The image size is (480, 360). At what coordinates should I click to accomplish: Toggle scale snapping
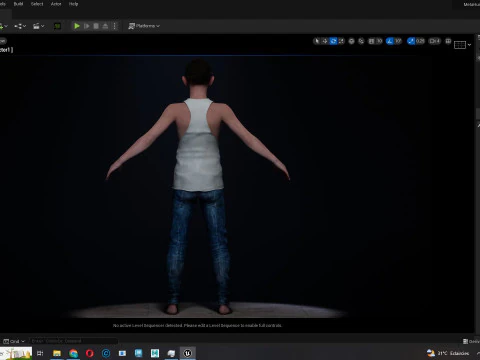(411, 41)
